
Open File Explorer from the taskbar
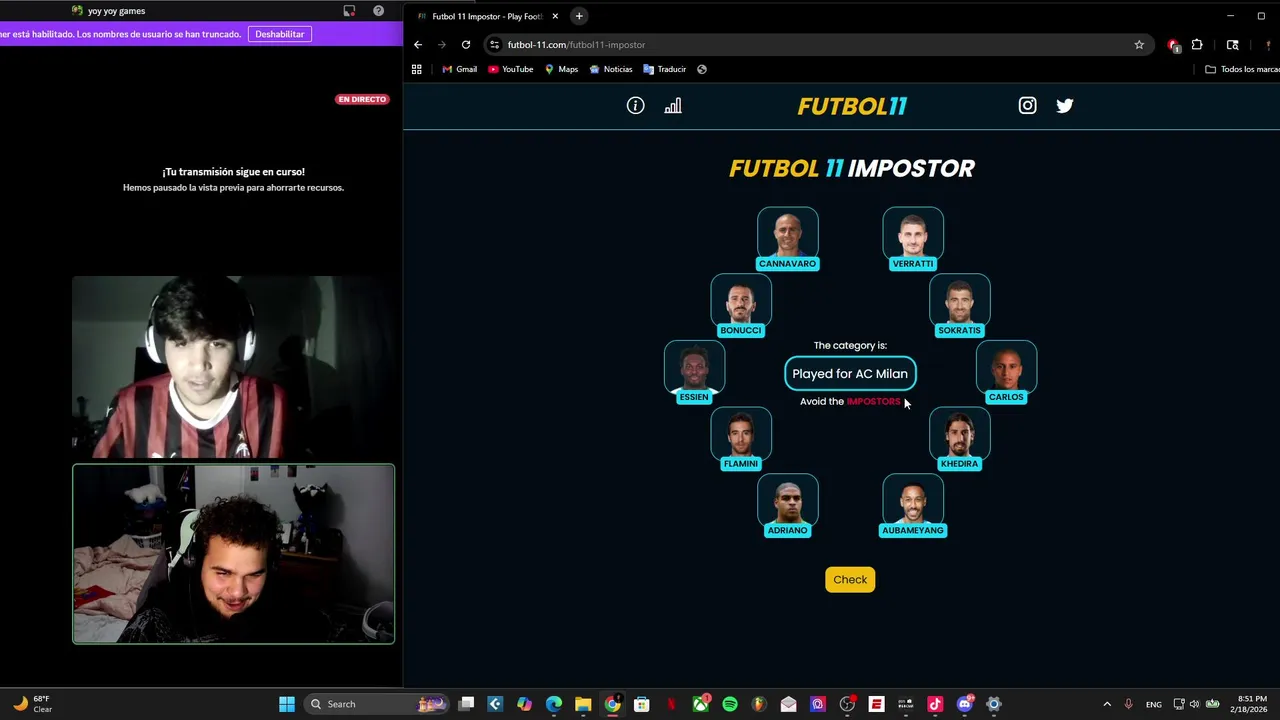click(x=583, y=704)
